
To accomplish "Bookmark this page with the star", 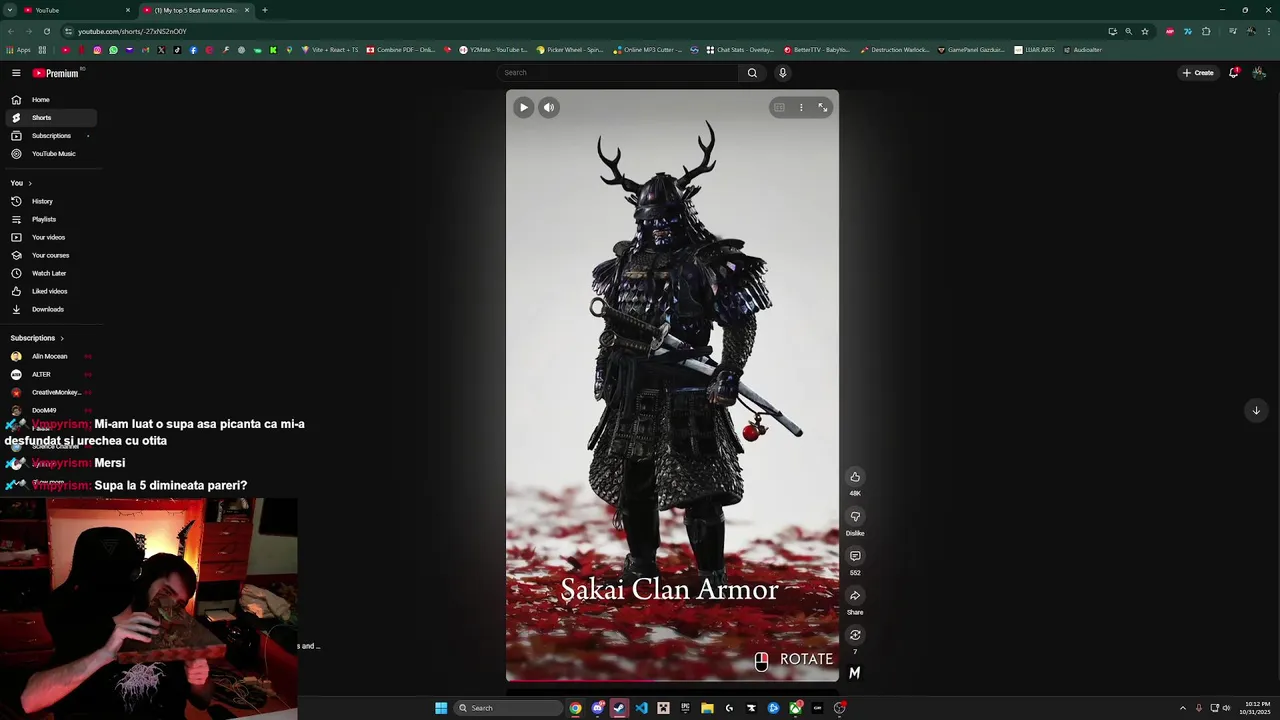I will click(1145, 31).
